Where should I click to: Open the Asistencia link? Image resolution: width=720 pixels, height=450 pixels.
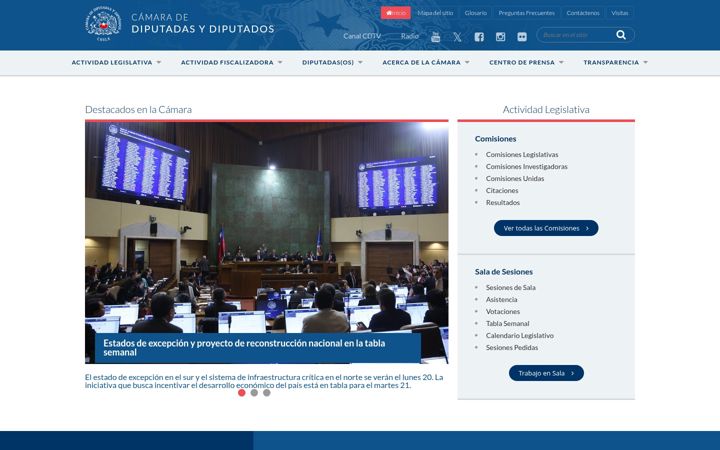501,299
